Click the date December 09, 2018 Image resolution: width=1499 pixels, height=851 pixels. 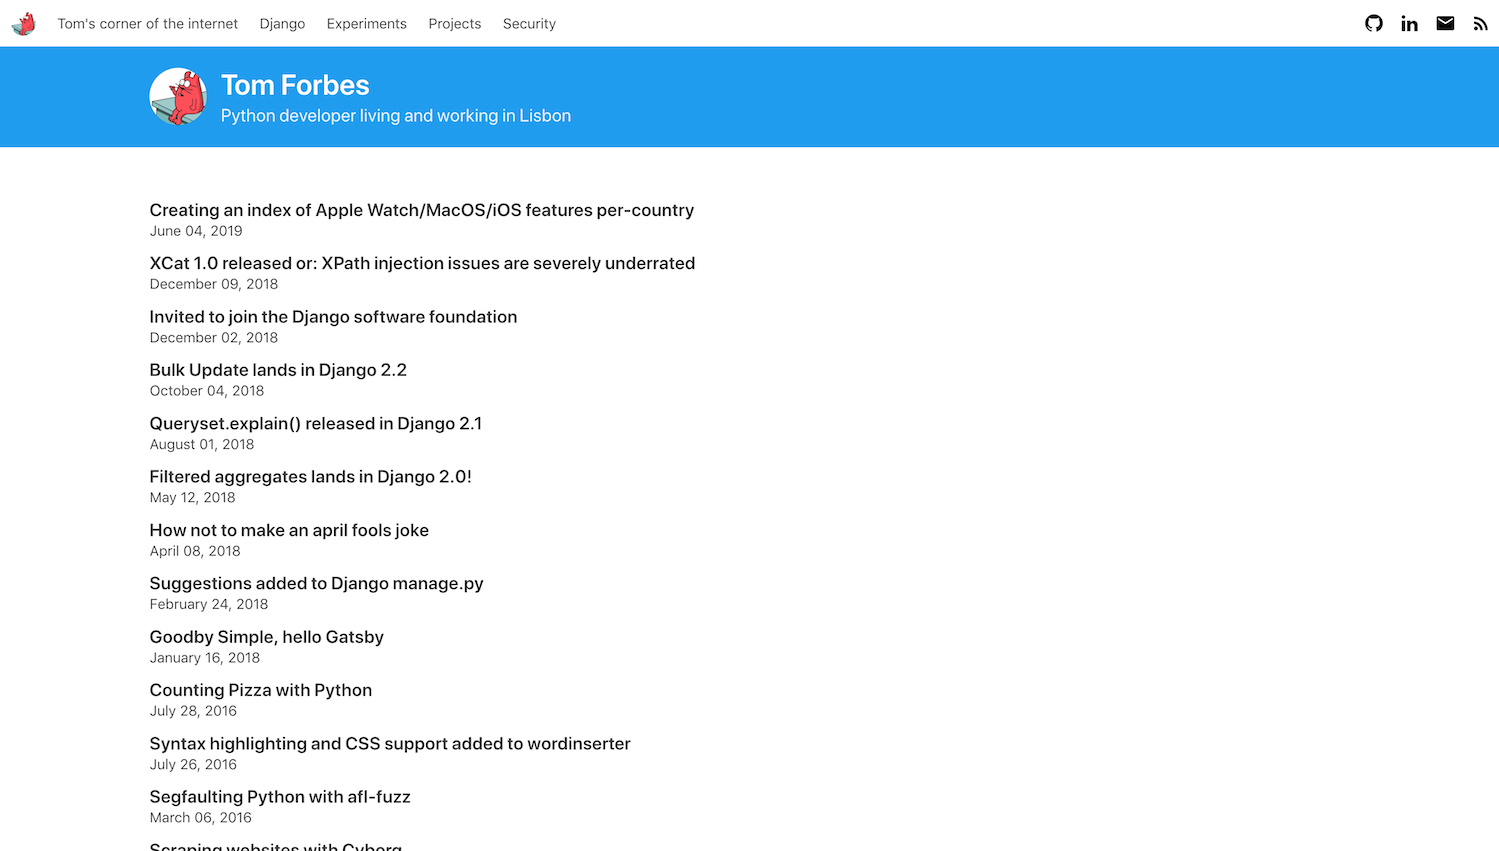coord(214,284)
